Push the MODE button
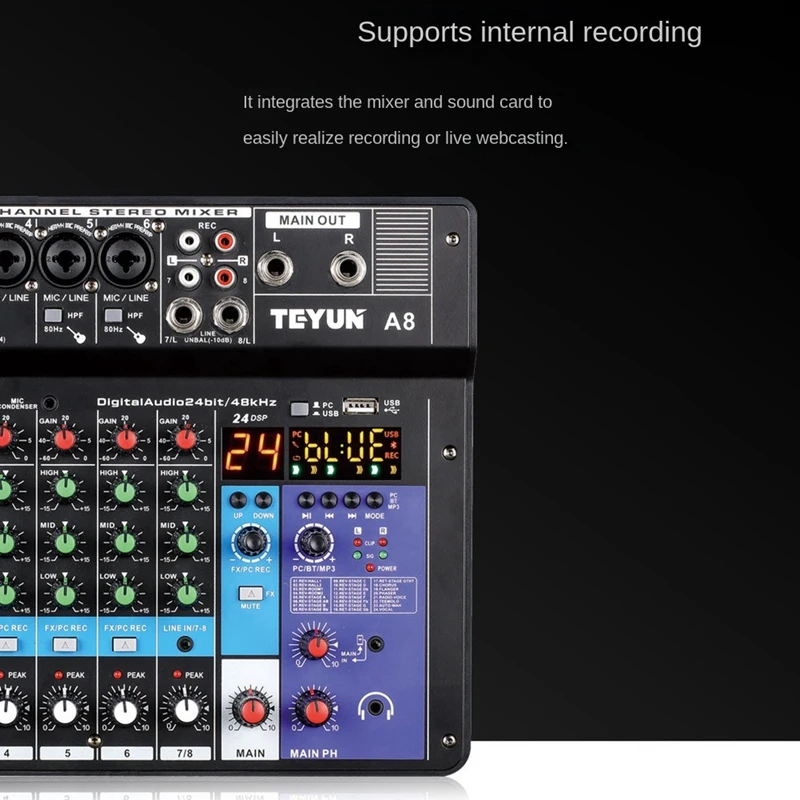 374,500
